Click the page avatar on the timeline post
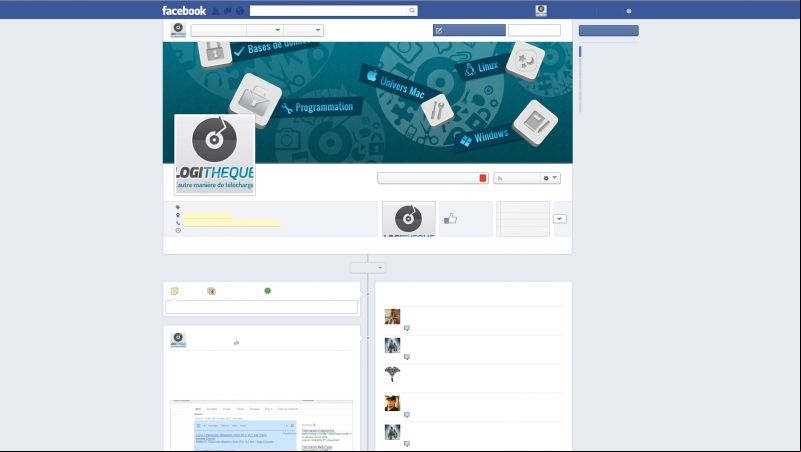Screen dimensions: 801x452 point(178,340)
